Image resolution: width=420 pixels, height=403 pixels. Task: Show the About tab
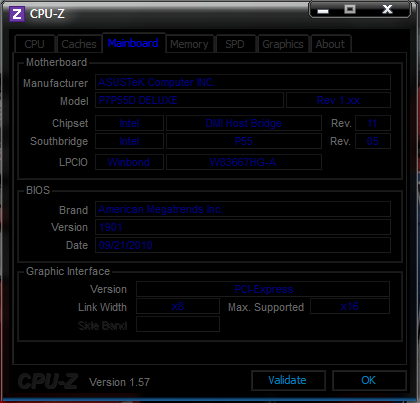pyautogui.click(x=330, y=44)
